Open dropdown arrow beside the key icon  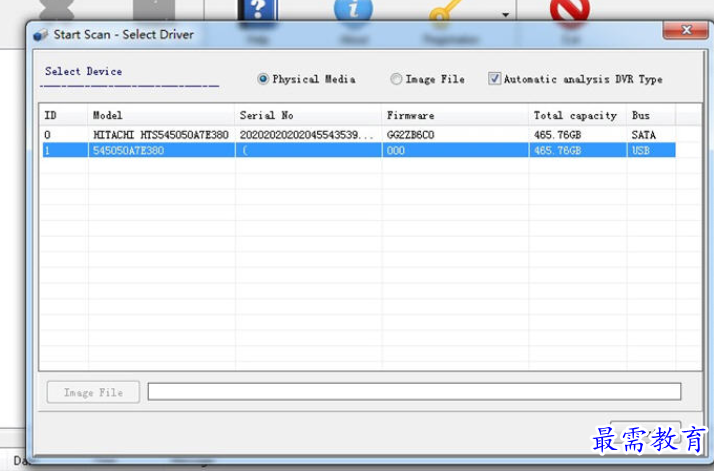[x=505, y=15]
